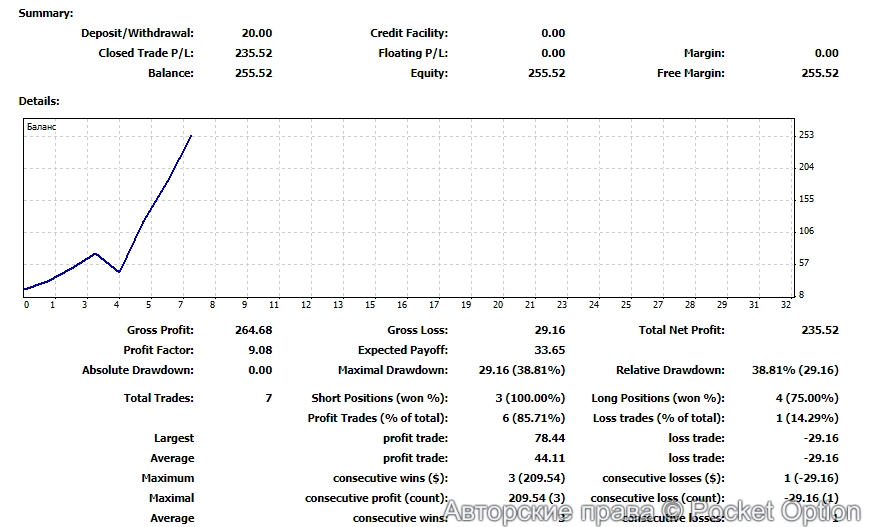The image size is (870, 527).
Task: Select the Short Positions (won %) label
Action: [x=379, y=398]
